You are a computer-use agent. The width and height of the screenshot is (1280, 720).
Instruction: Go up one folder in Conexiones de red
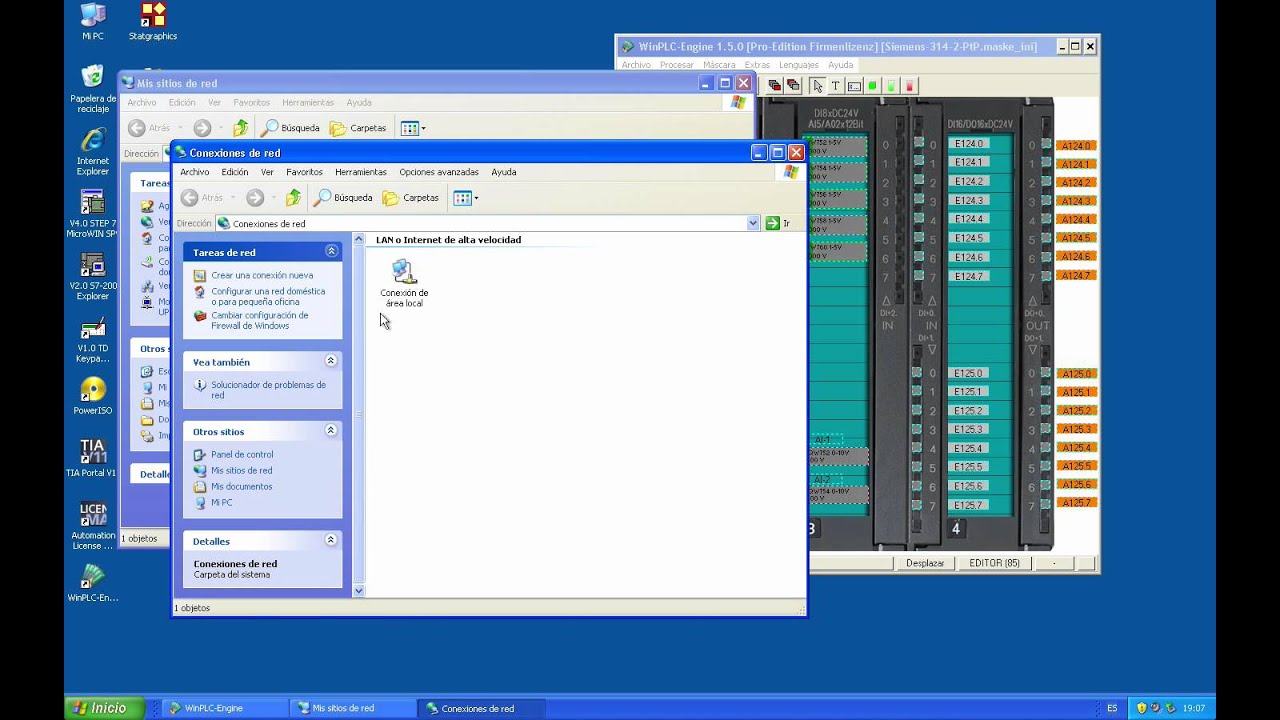point(293,198)
